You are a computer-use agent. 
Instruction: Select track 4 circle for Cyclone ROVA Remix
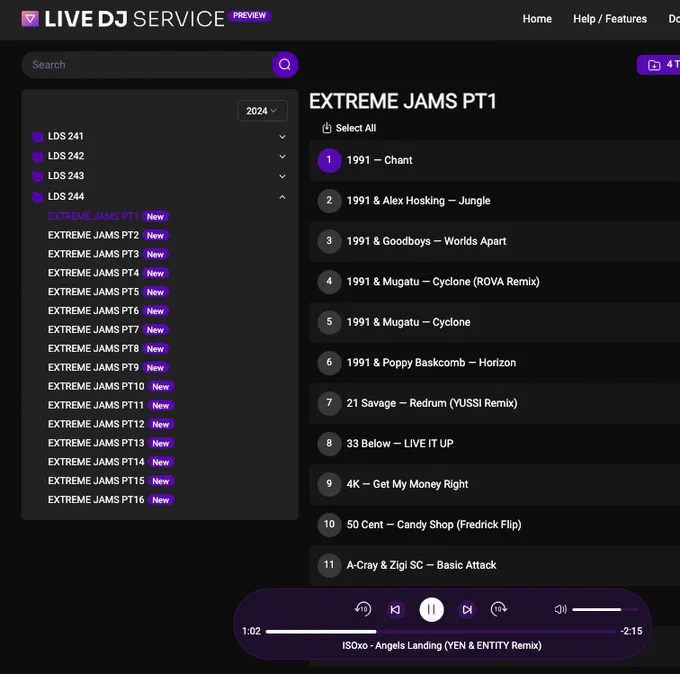(x=329, y=282)
